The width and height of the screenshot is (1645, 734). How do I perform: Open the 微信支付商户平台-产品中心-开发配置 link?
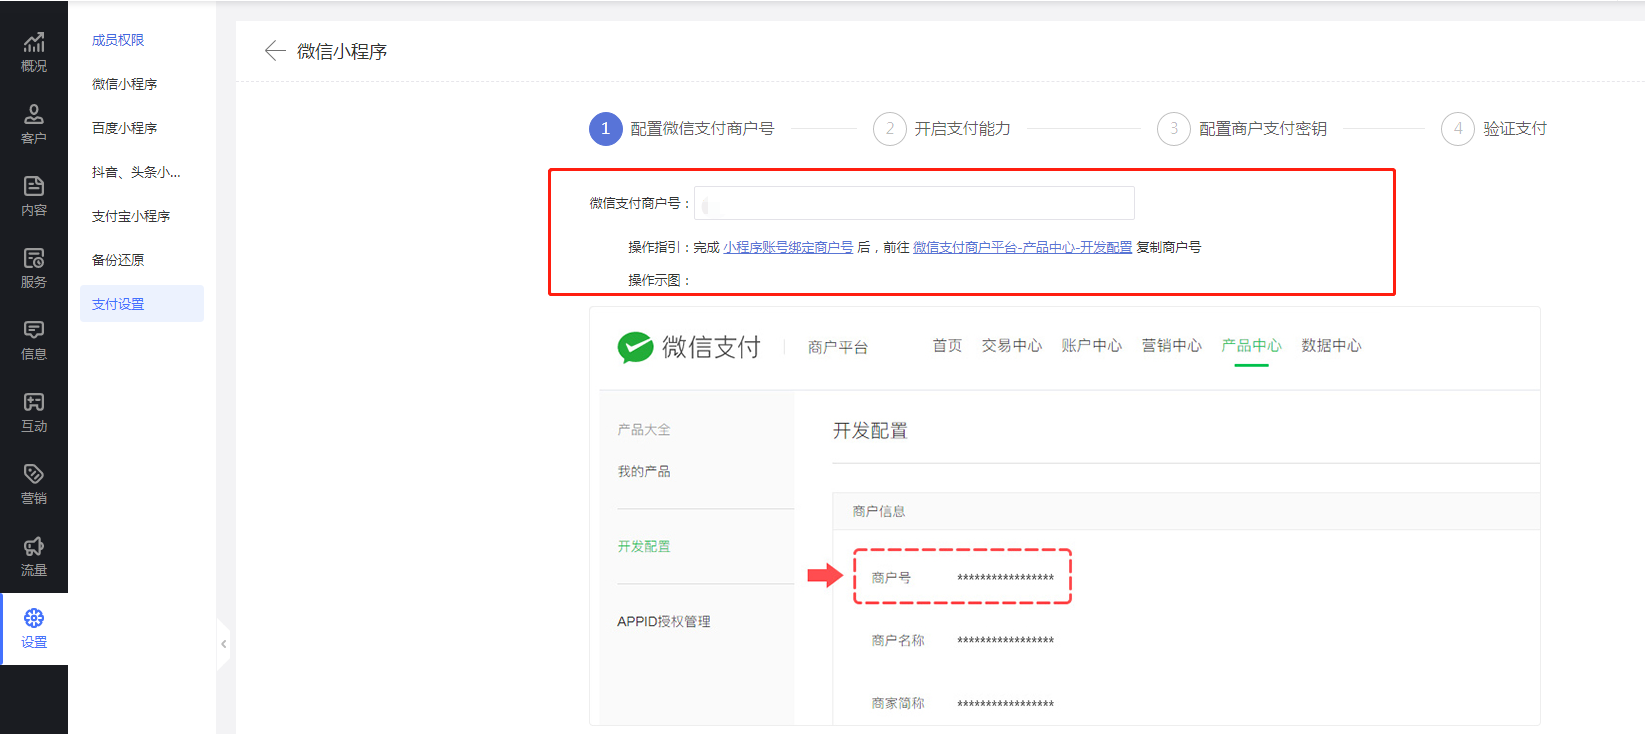(x=1022, y=247)
